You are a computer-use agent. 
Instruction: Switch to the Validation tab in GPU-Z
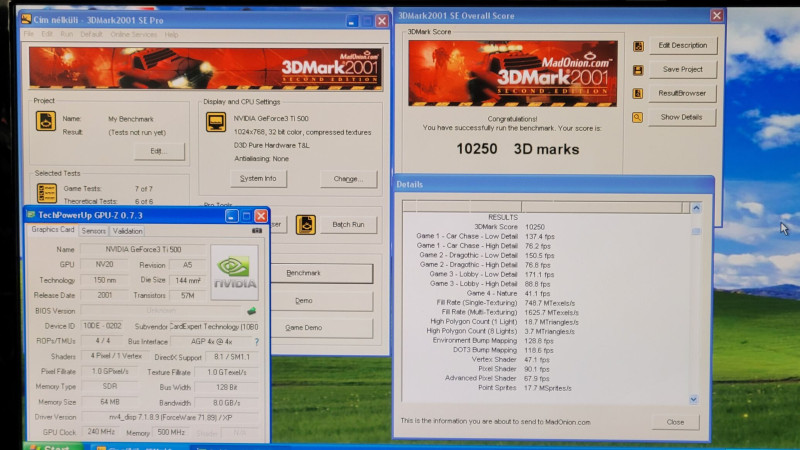tap(128, 231)
